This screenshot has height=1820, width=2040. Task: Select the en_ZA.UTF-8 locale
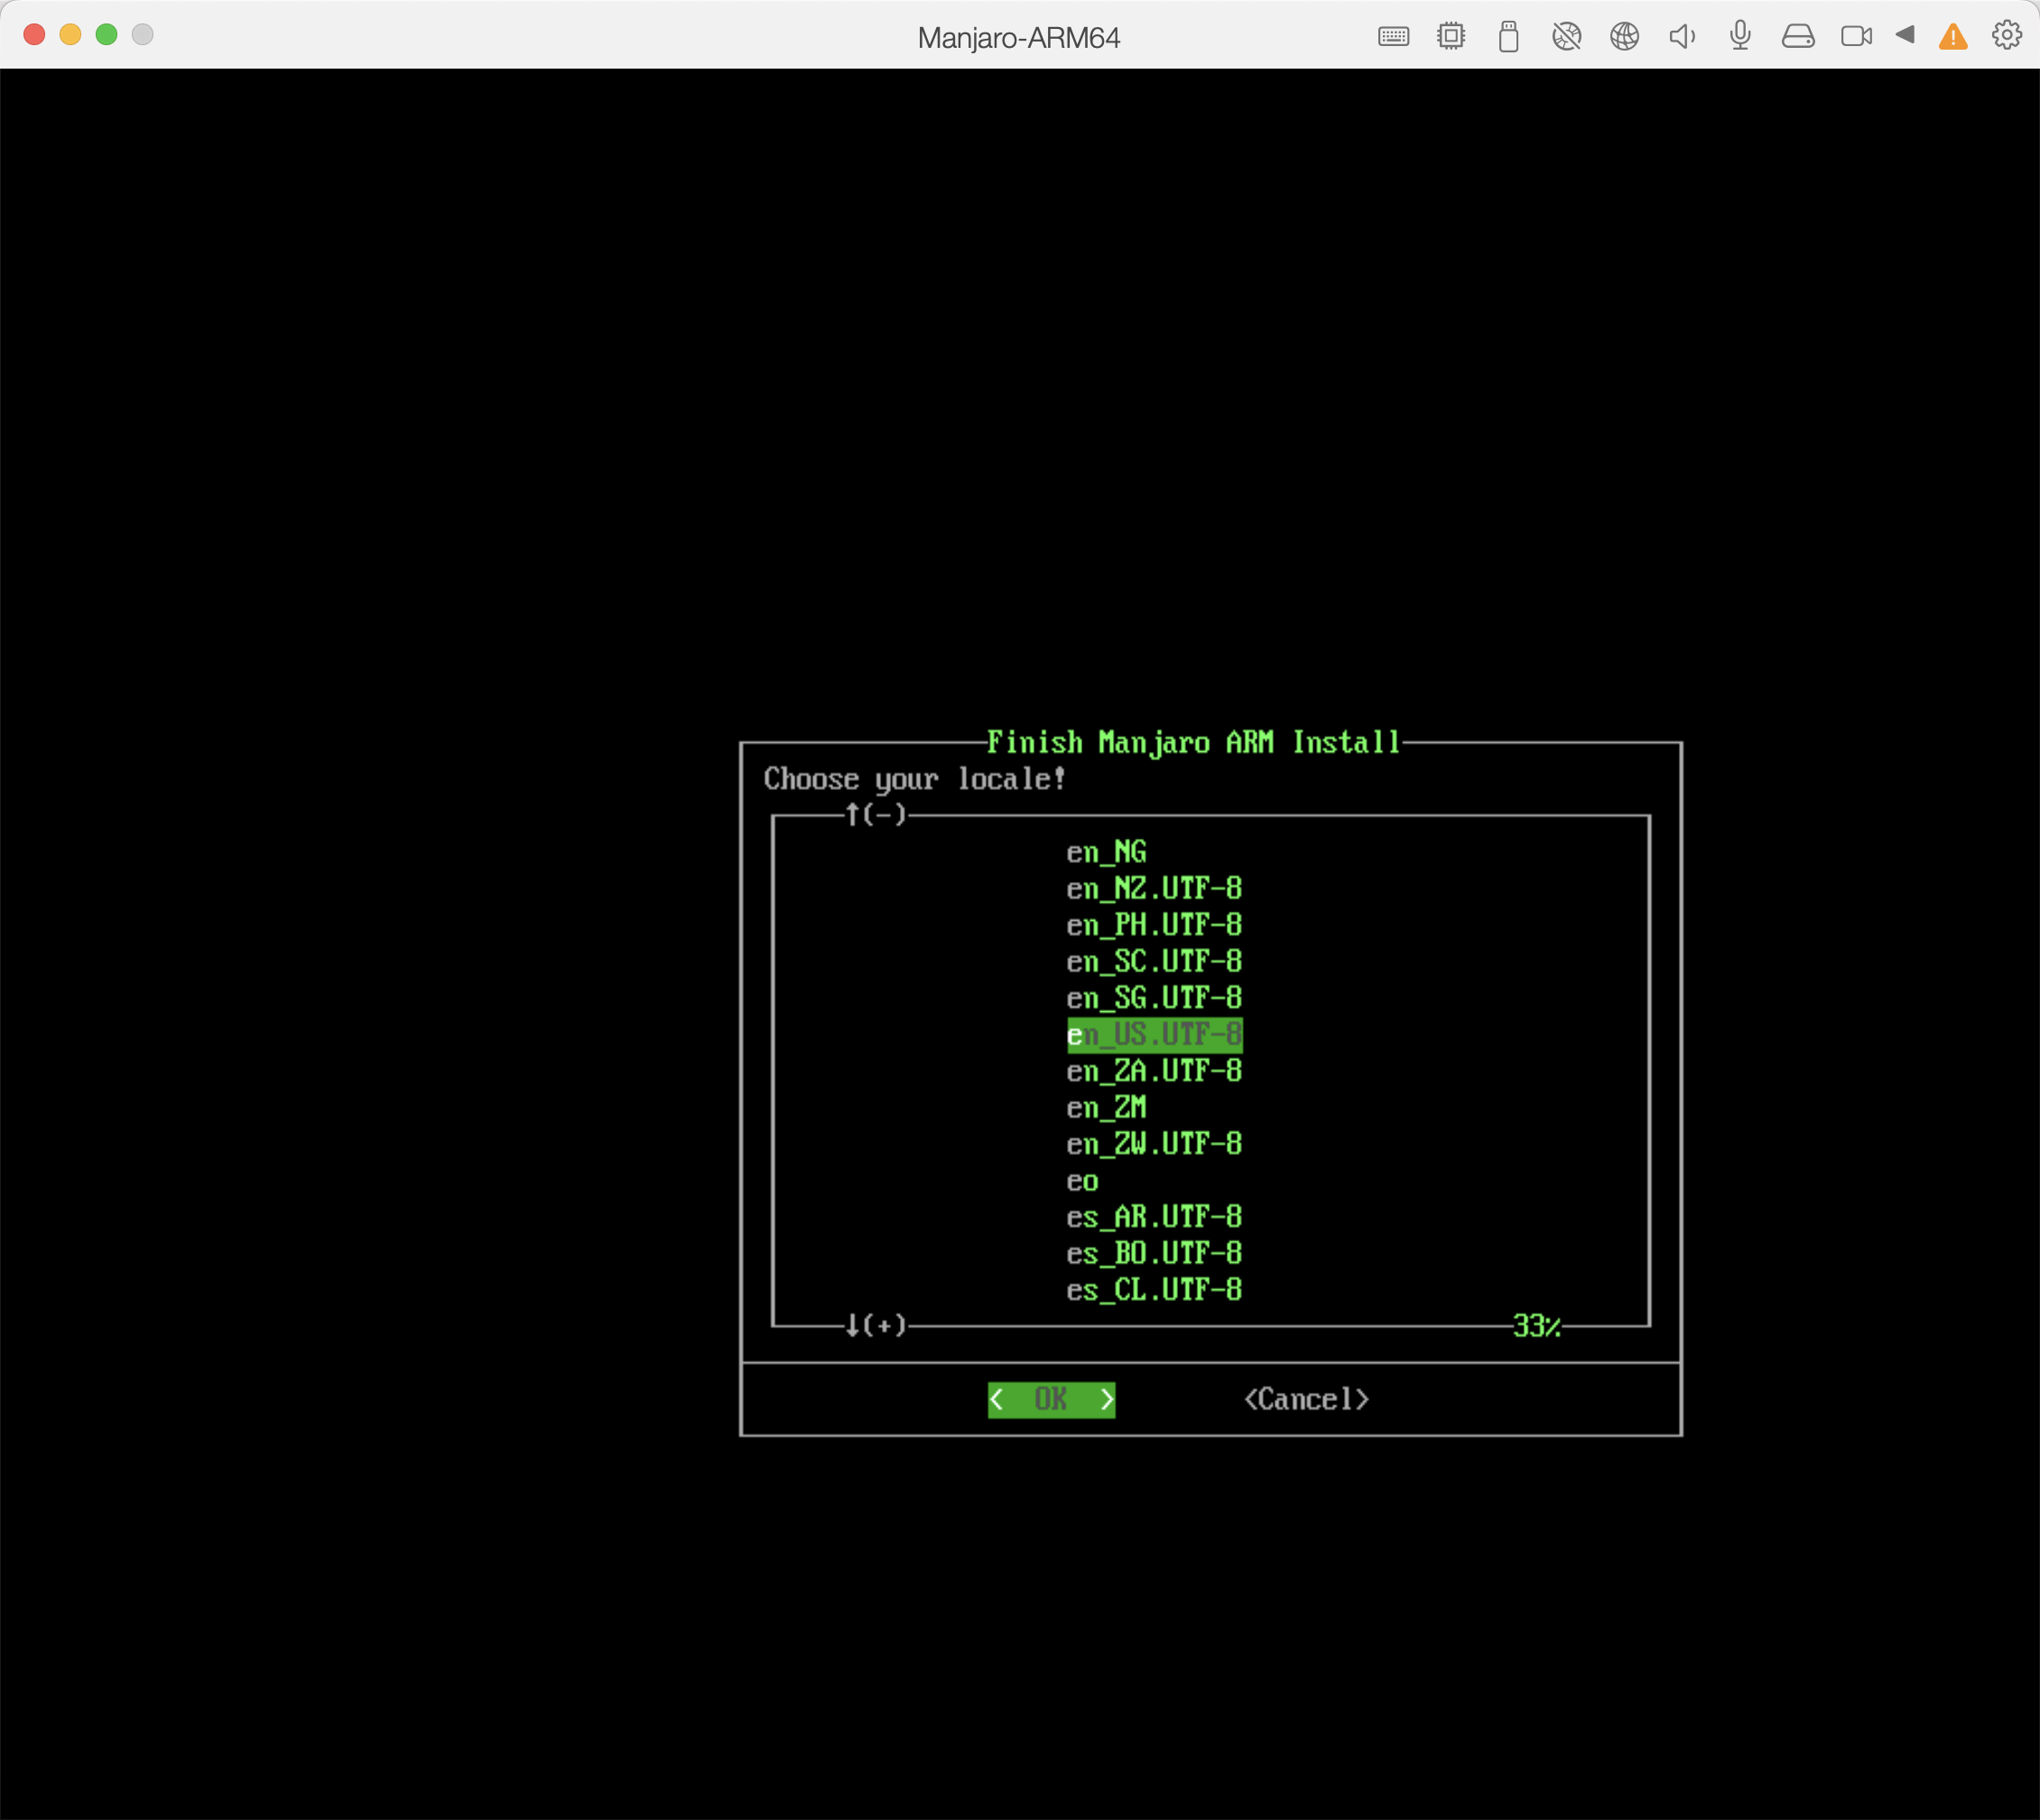[x=1154, y=1071]
